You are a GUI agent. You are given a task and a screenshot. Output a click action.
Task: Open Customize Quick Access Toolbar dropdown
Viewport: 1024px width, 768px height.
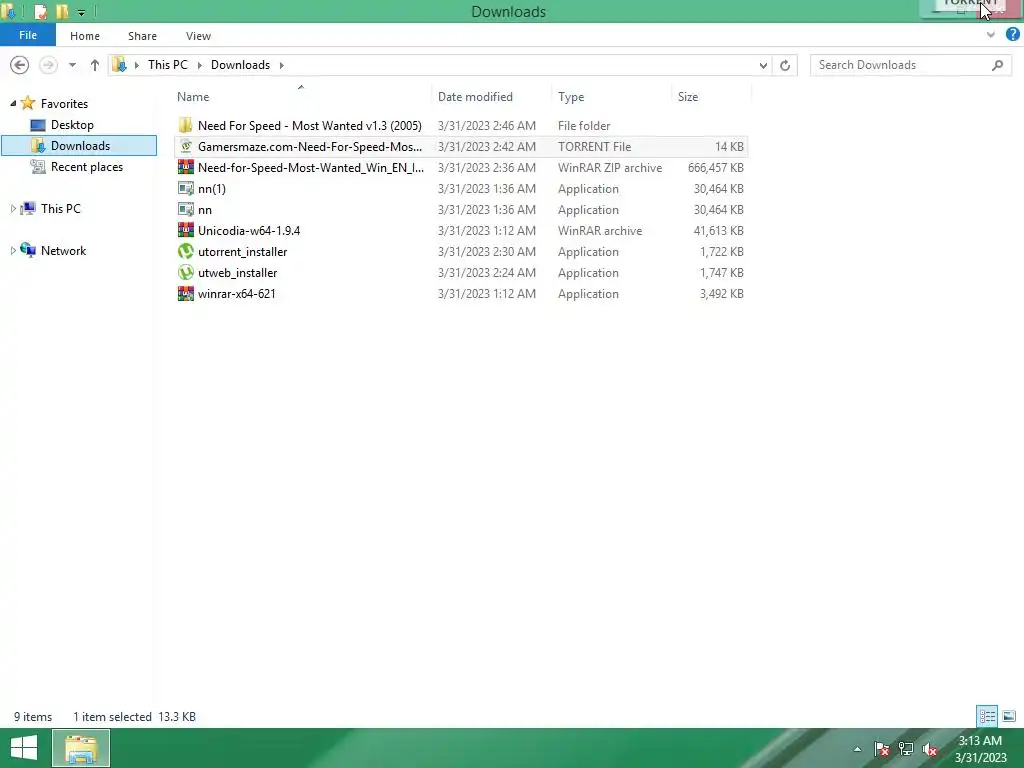(x=81, y=12)
